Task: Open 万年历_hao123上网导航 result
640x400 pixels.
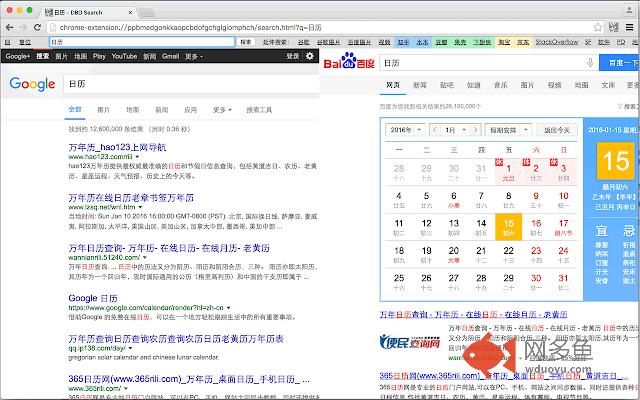Action: point(118,147)
